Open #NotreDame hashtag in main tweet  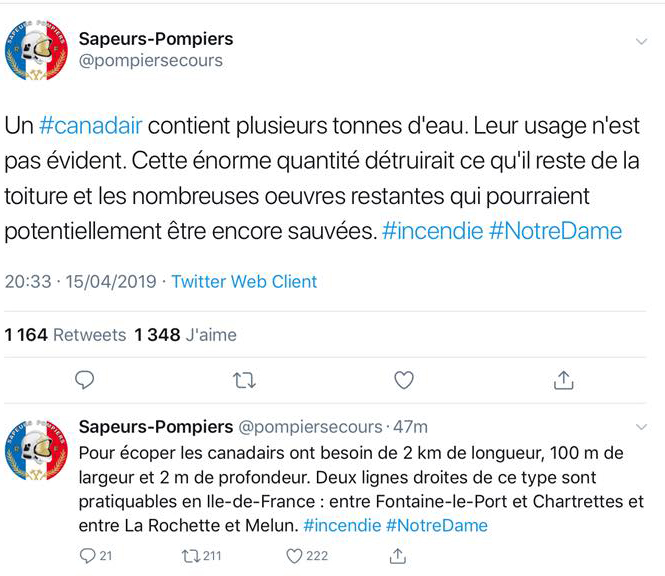[x=555, y=231]
